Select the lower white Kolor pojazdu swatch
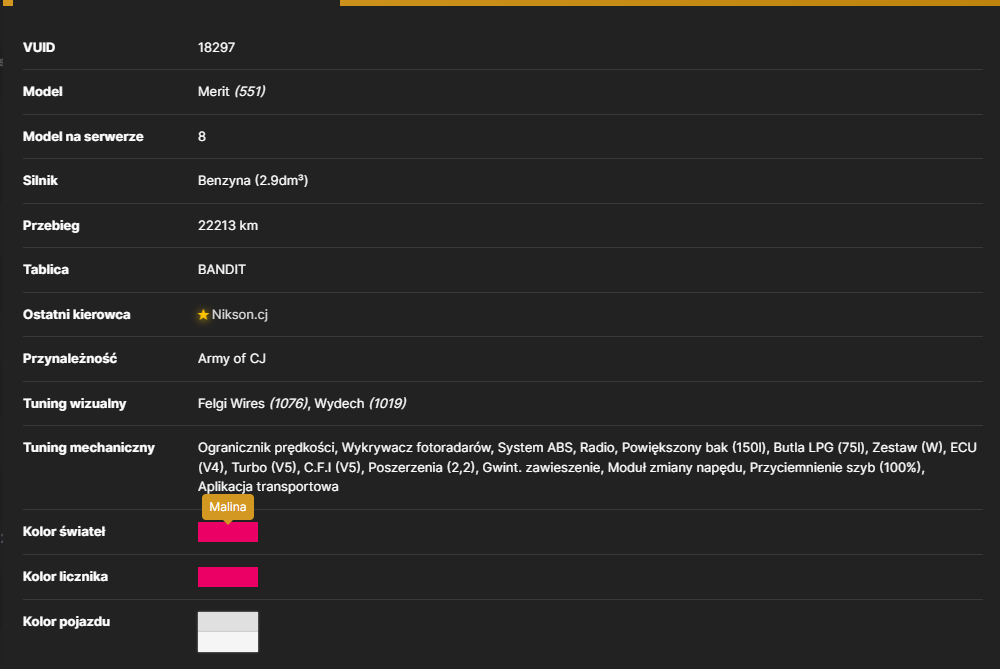1000x669 pixels. [228, 642]
